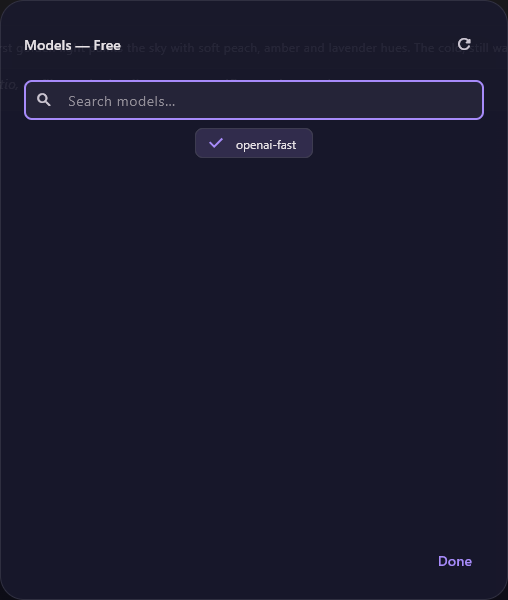508x600 pixels.
Task: Toggle the openai-fast model selection
Action: (x=254, y=143)
